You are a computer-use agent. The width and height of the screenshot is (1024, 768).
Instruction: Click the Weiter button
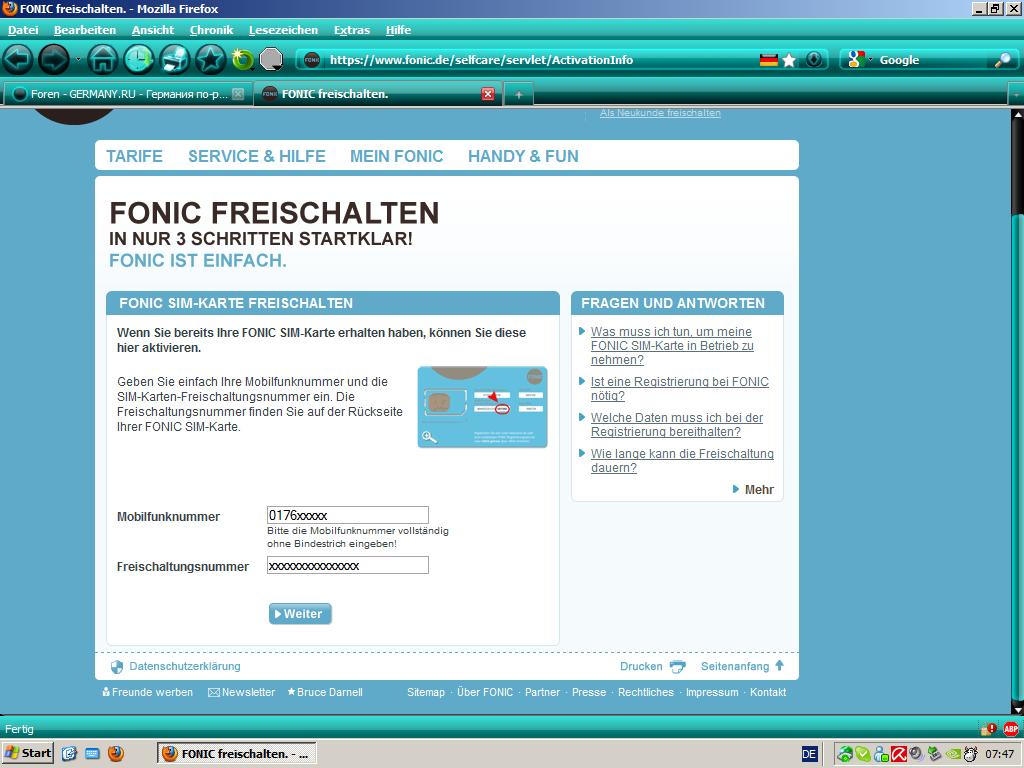click(300, 614)
